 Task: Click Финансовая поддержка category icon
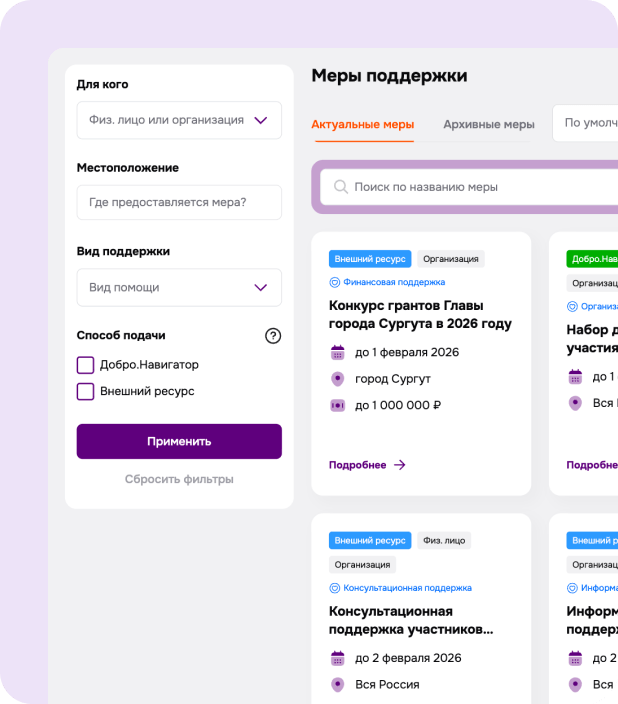(335, 282)
